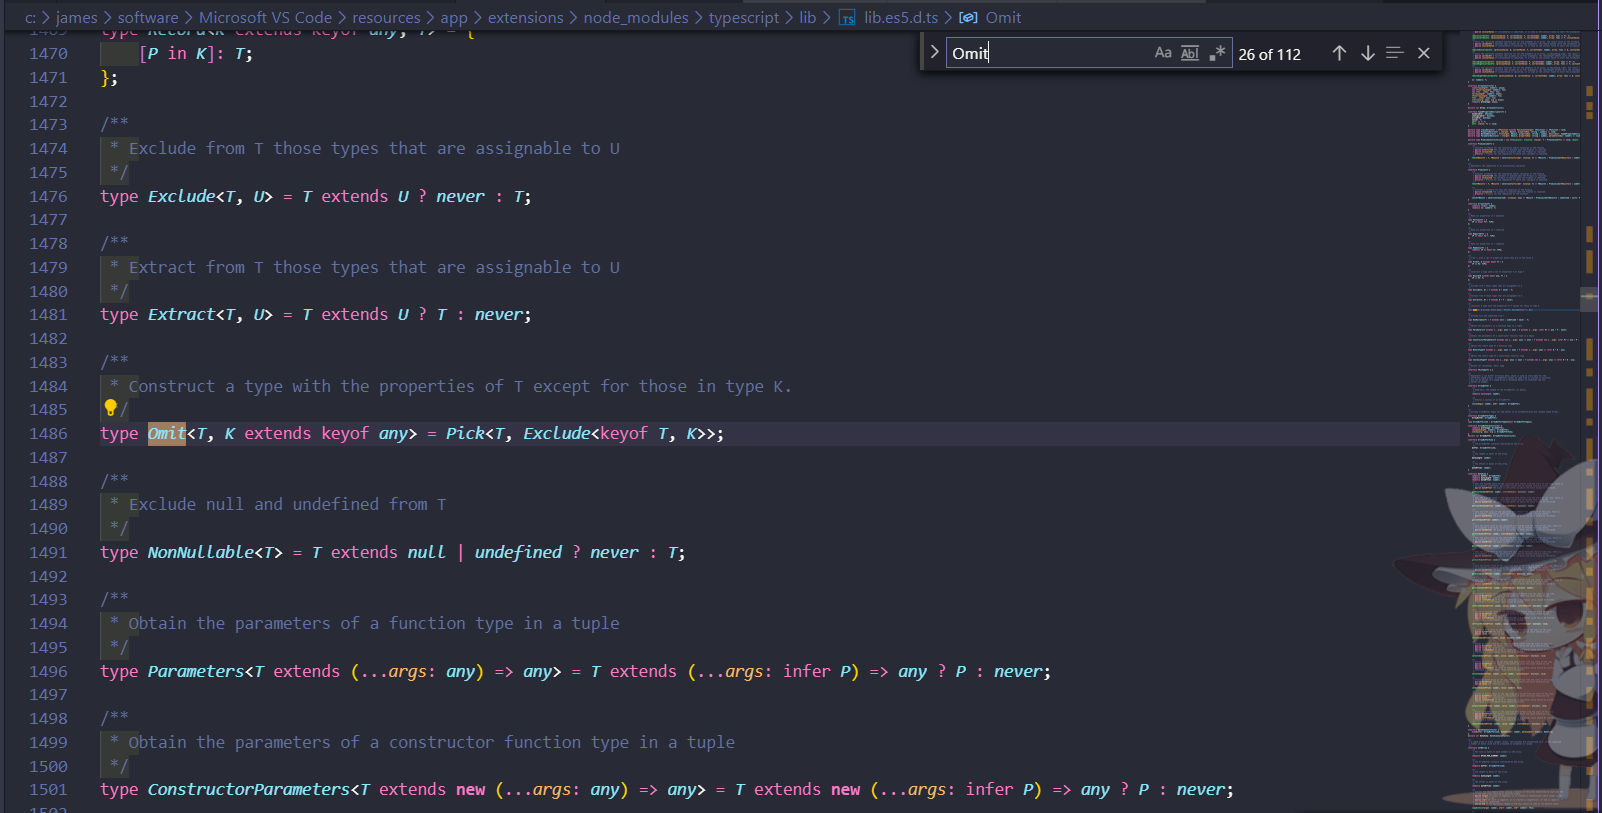
Task: Click the highlighted Omit match in code
Action: (x=167, y=433)
